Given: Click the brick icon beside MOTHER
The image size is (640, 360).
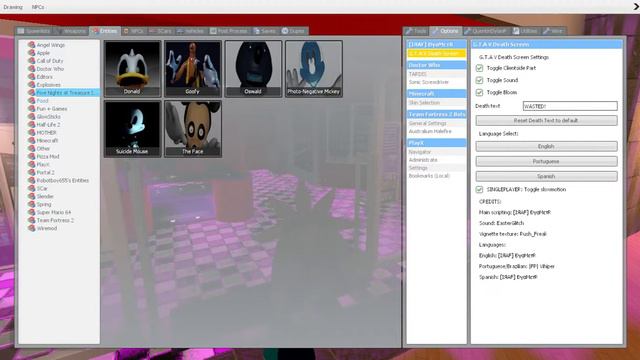Looking at the screenshot, I should point(31,133).
